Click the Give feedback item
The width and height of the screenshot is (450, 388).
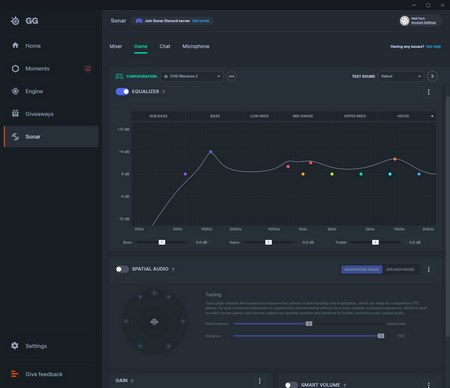(37, 374)
